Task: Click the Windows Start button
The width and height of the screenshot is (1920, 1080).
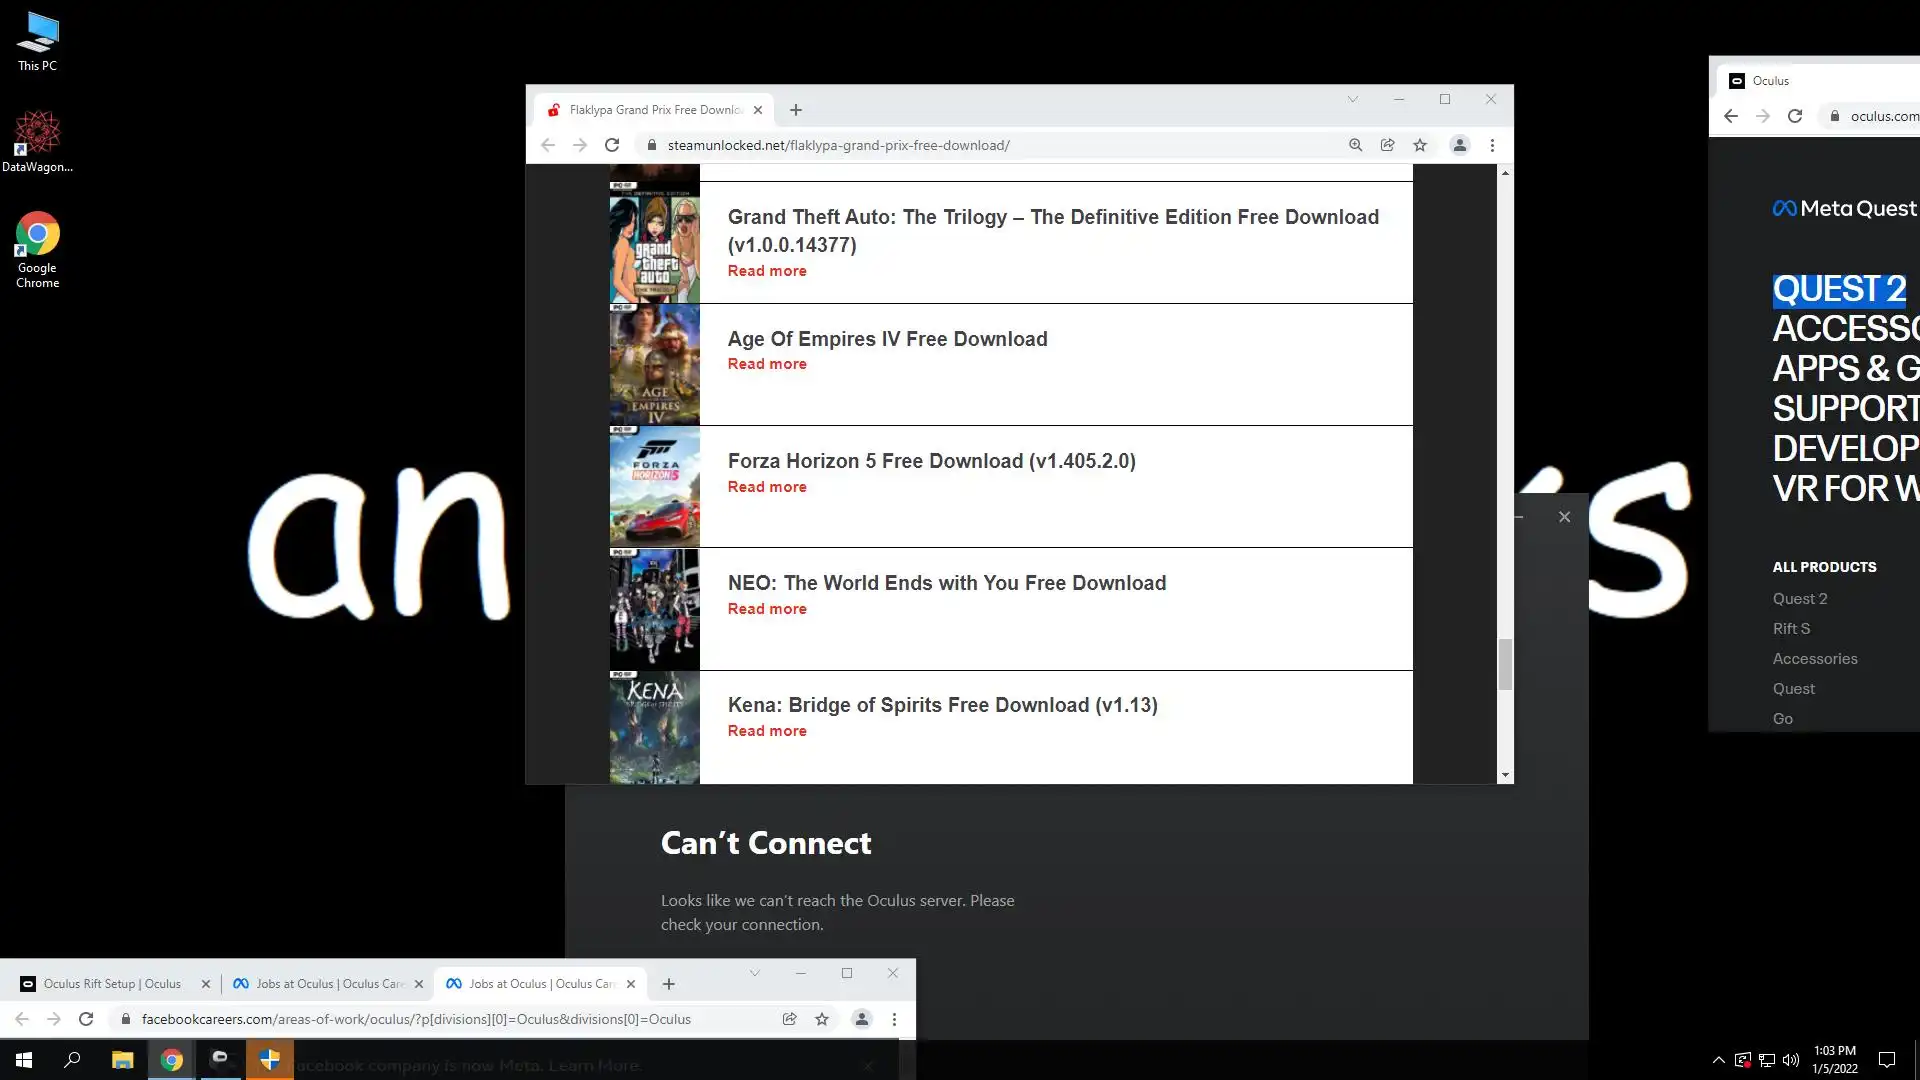Action: 24,1060
